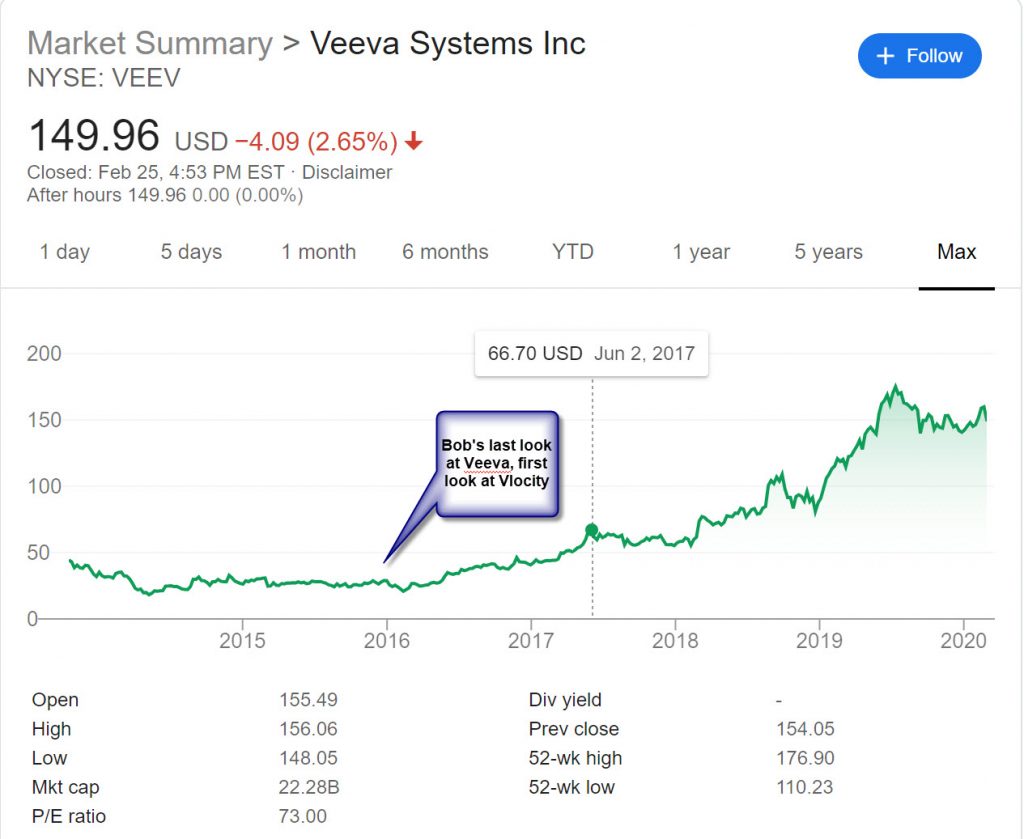Select the 1 day tab
1024x839 pixels.
point(65,252)
